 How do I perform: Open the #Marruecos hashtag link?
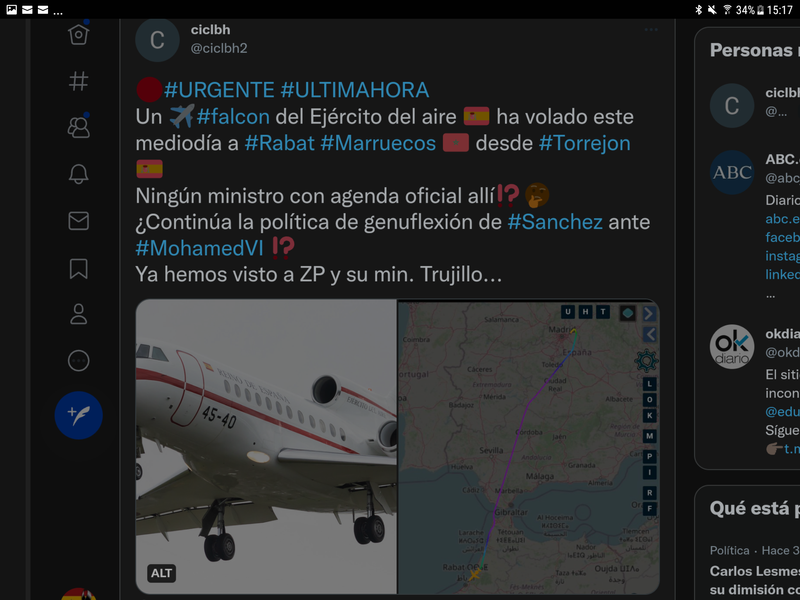coord(378,143)
